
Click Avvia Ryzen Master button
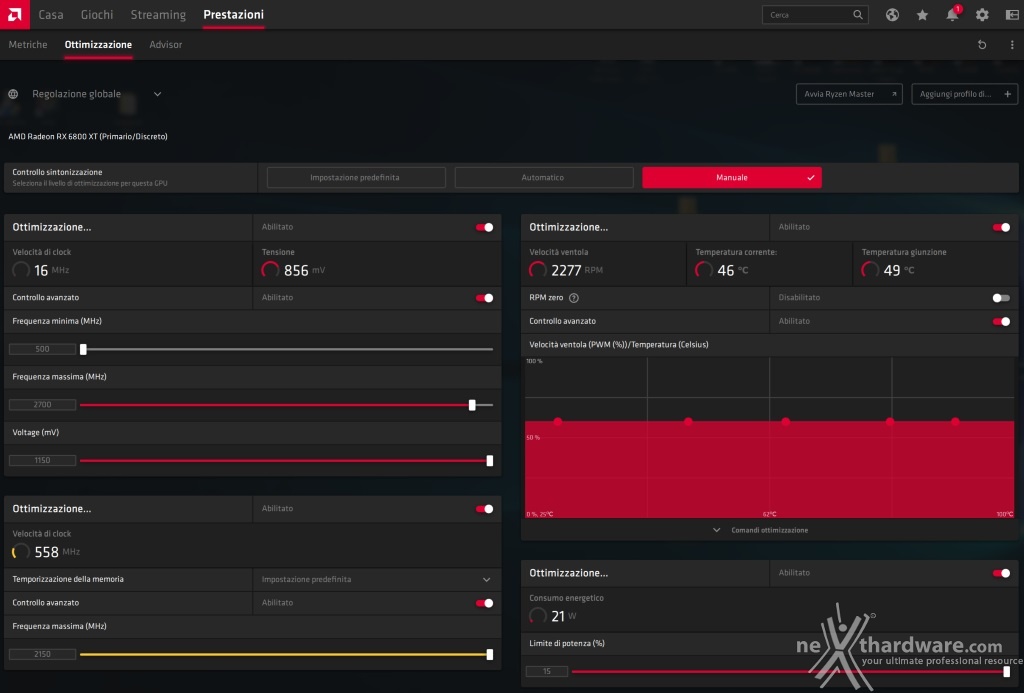[x=849, y=94]
